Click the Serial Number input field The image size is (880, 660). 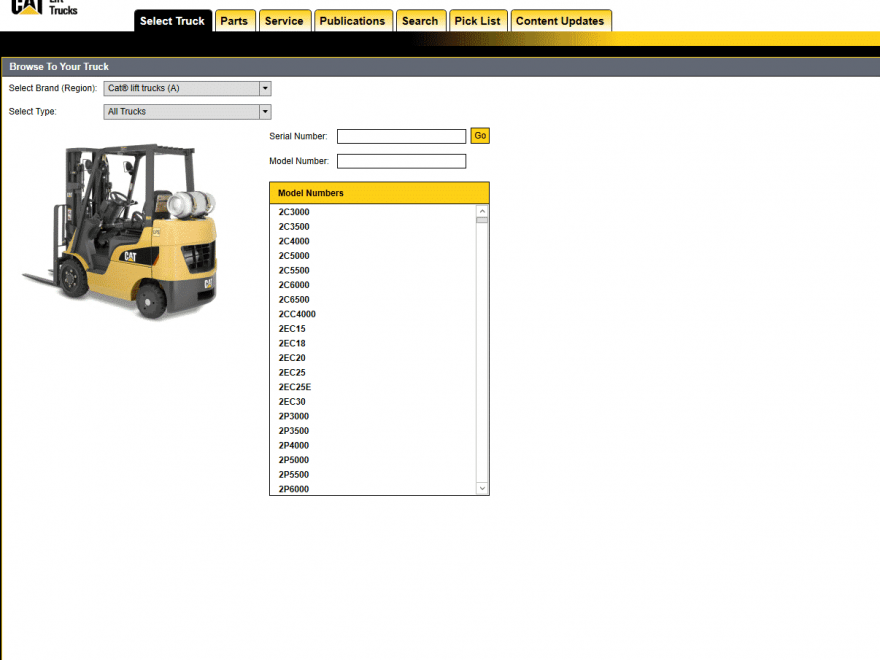click(x=401, y=136)
